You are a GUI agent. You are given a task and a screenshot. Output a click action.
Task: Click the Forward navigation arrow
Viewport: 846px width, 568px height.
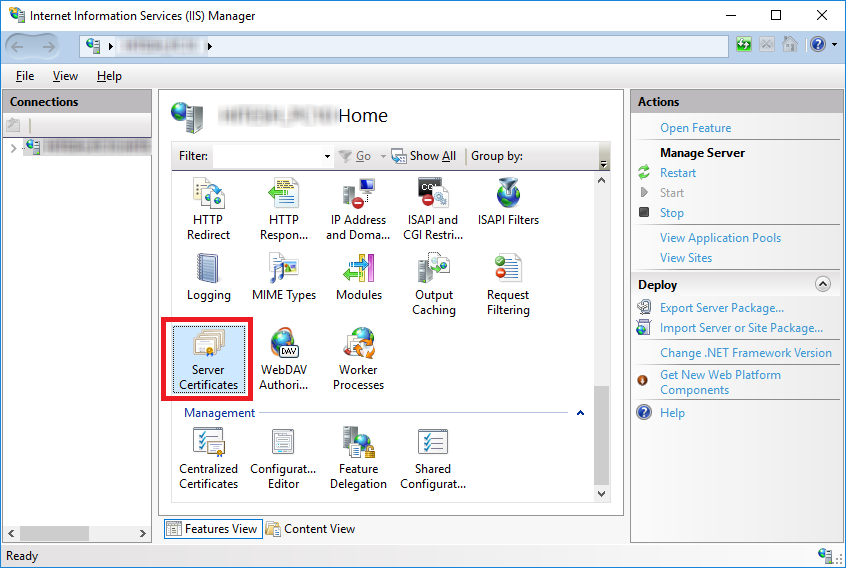(x=49, y=46)
